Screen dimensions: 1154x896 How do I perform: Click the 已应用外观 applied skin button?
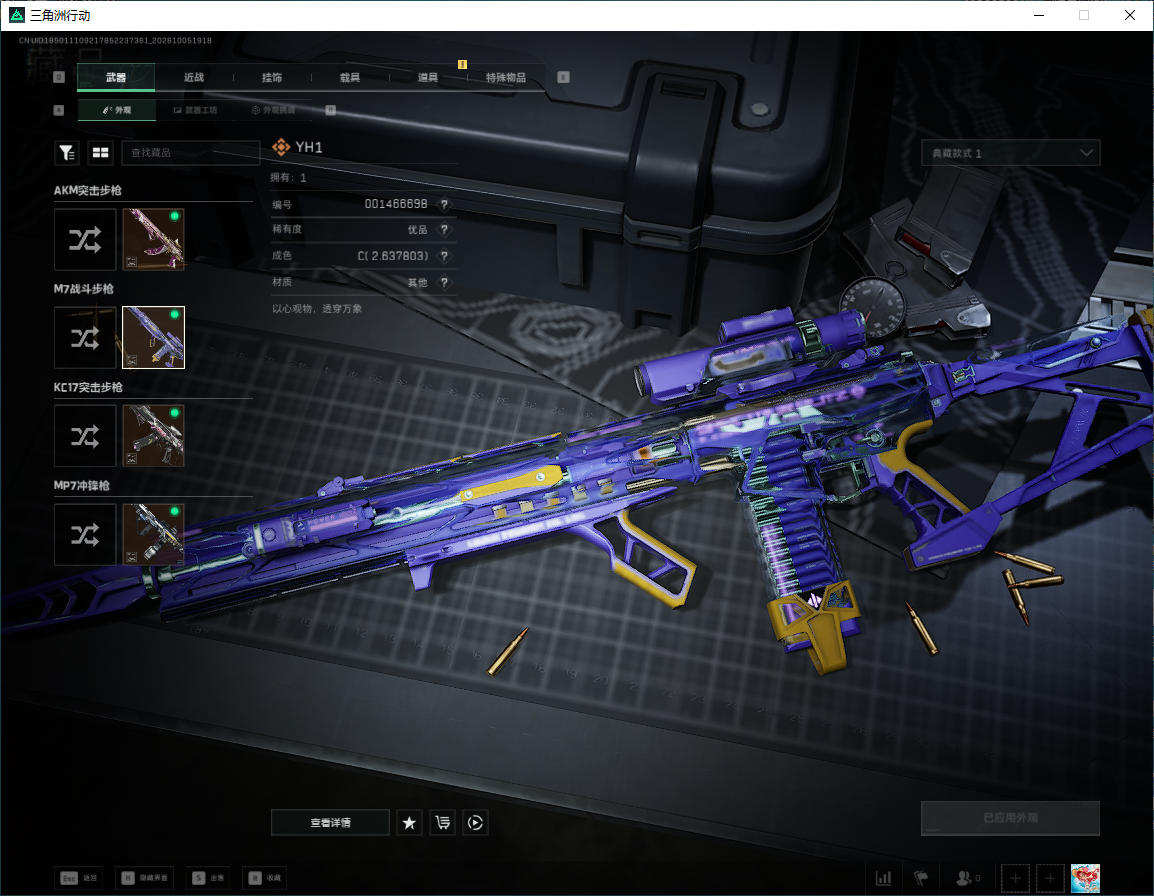[1010, 818]
